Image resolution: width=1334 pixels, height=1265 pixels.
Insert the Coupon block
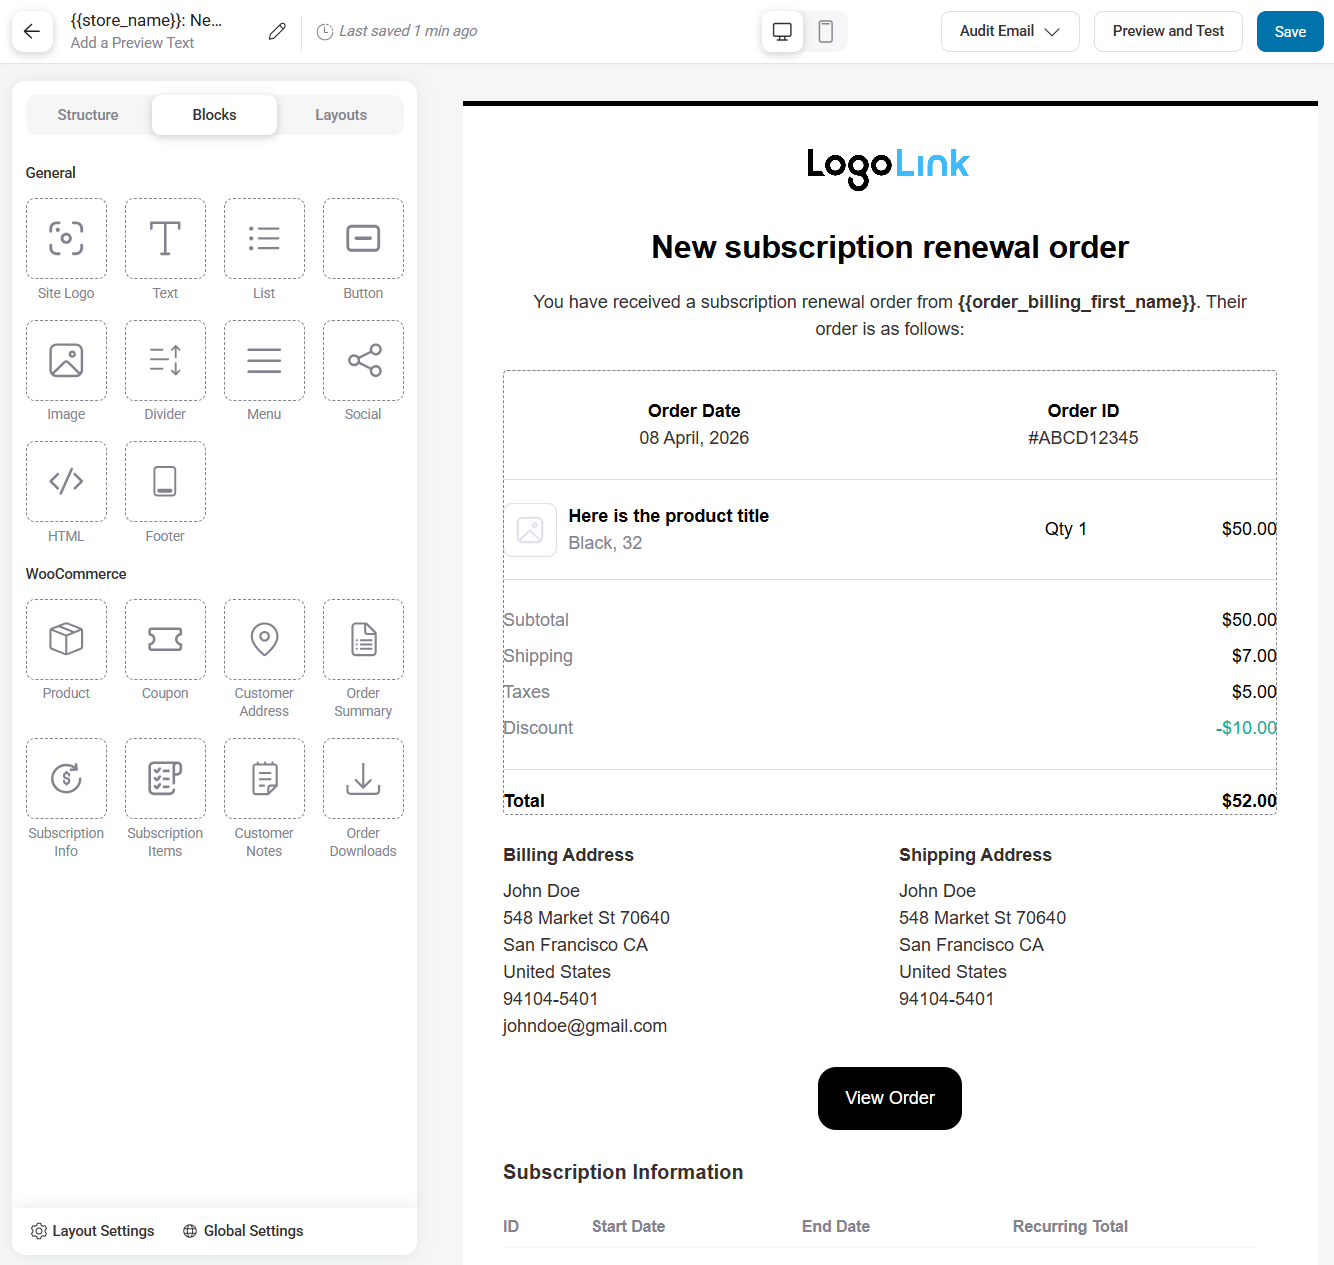tap(165, 639)
